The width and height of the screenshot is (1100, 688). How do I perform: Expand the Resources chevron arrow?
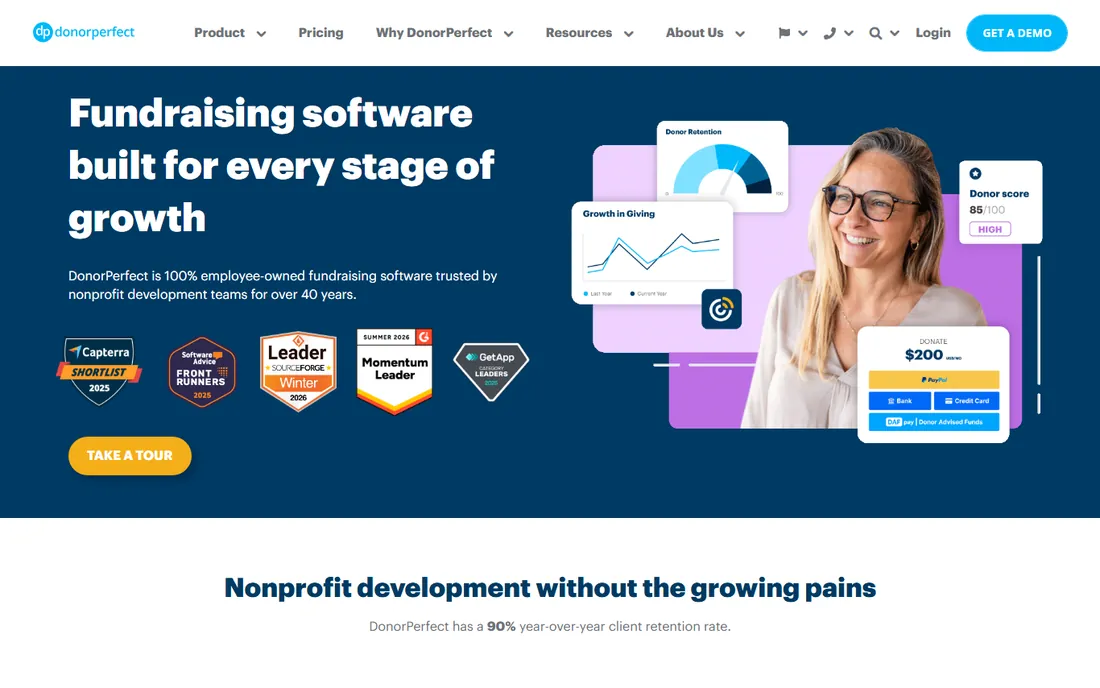pyautogui.click(x=629, y=34)
